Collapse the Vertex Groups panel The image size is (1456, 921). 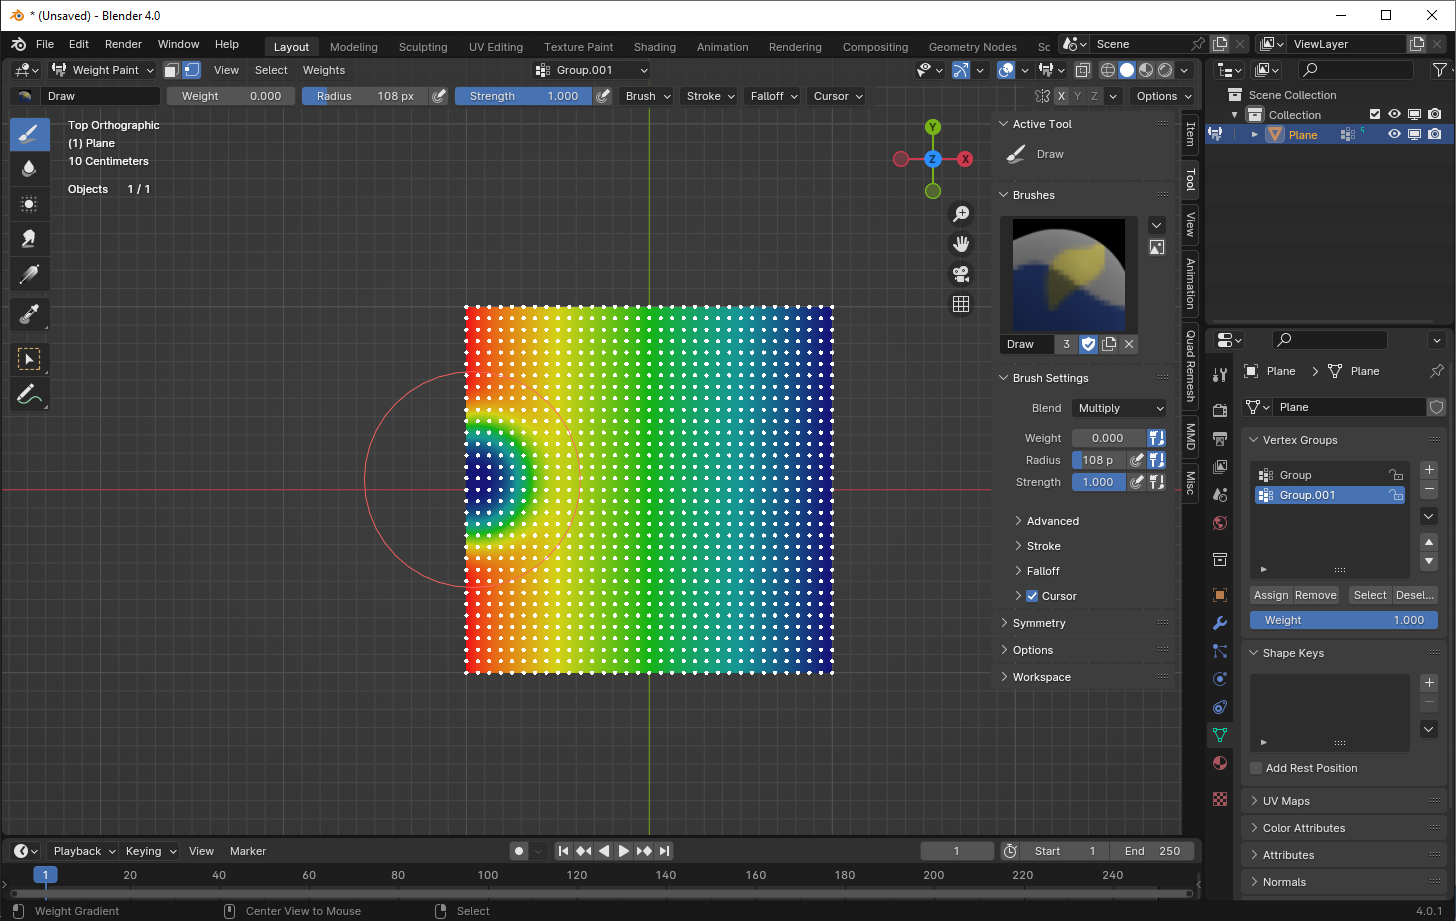(x=1299, y=440)
